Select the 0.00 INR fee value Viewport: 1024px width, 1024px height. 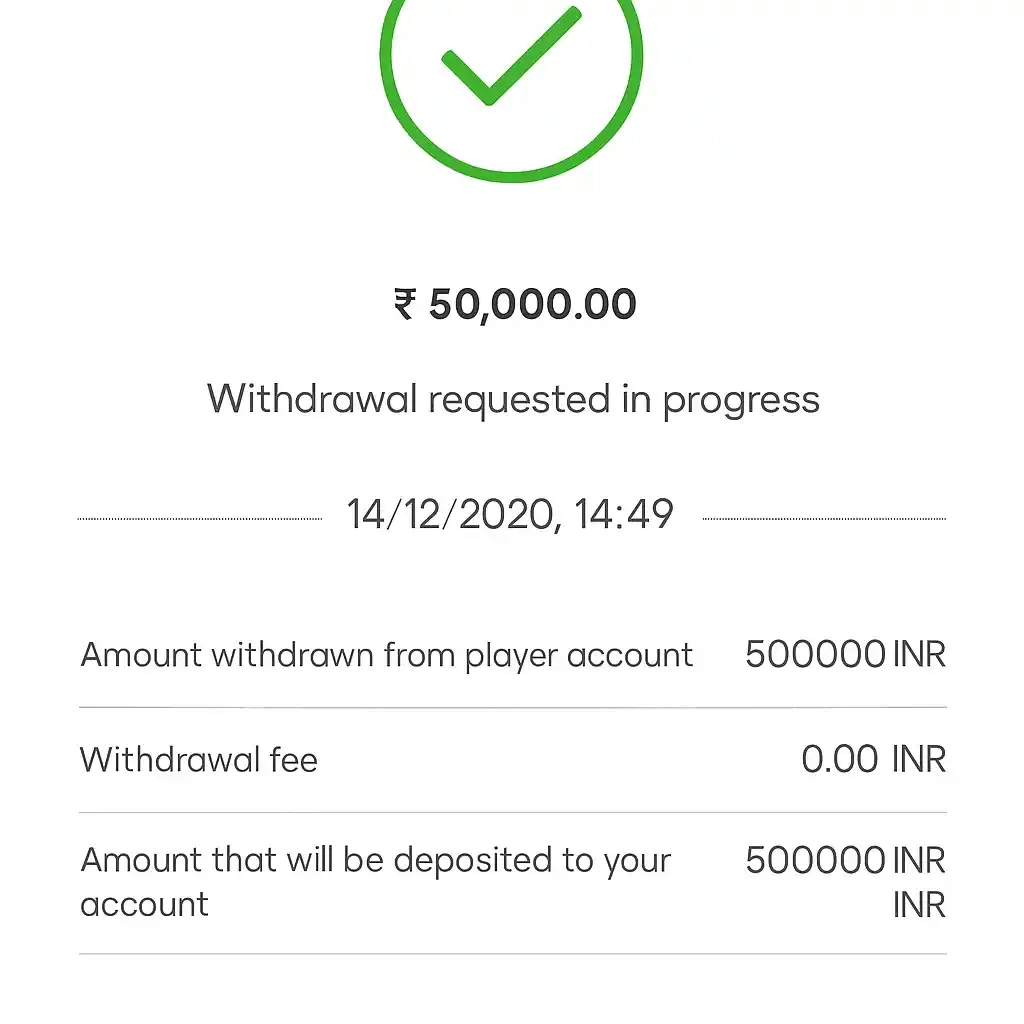(x=874, y=758)
